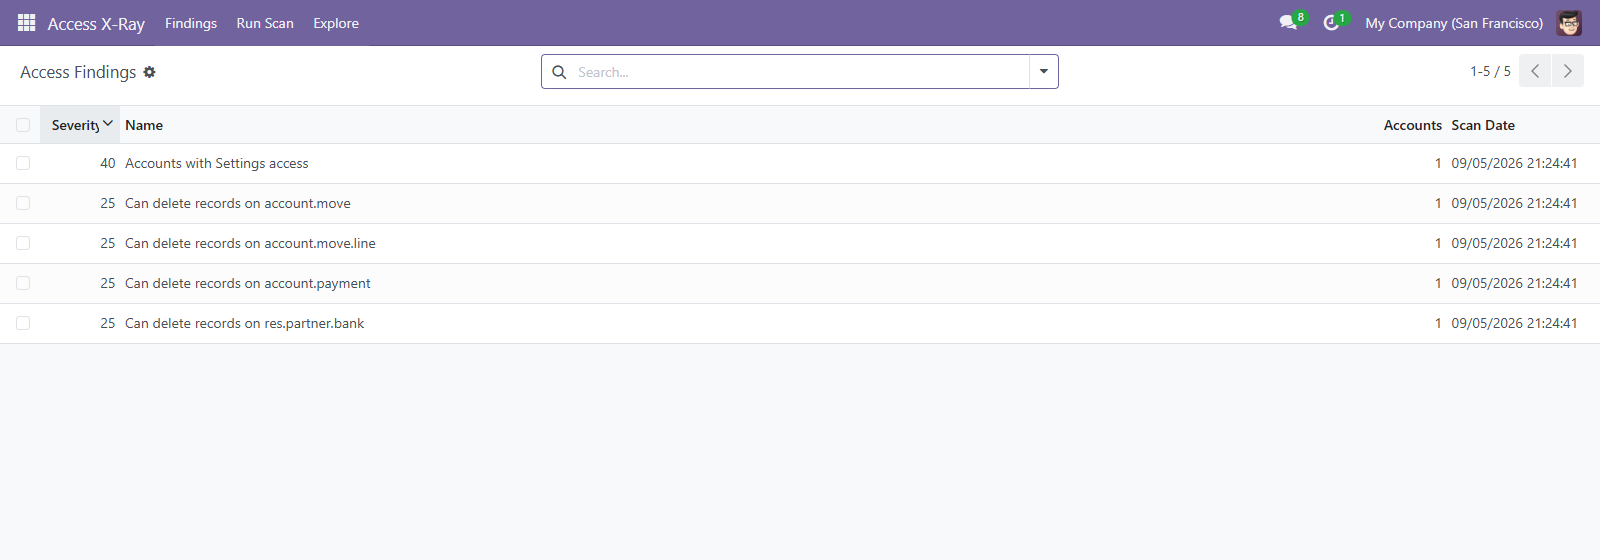Open the account.move.line delete finding

coord(250,243)
